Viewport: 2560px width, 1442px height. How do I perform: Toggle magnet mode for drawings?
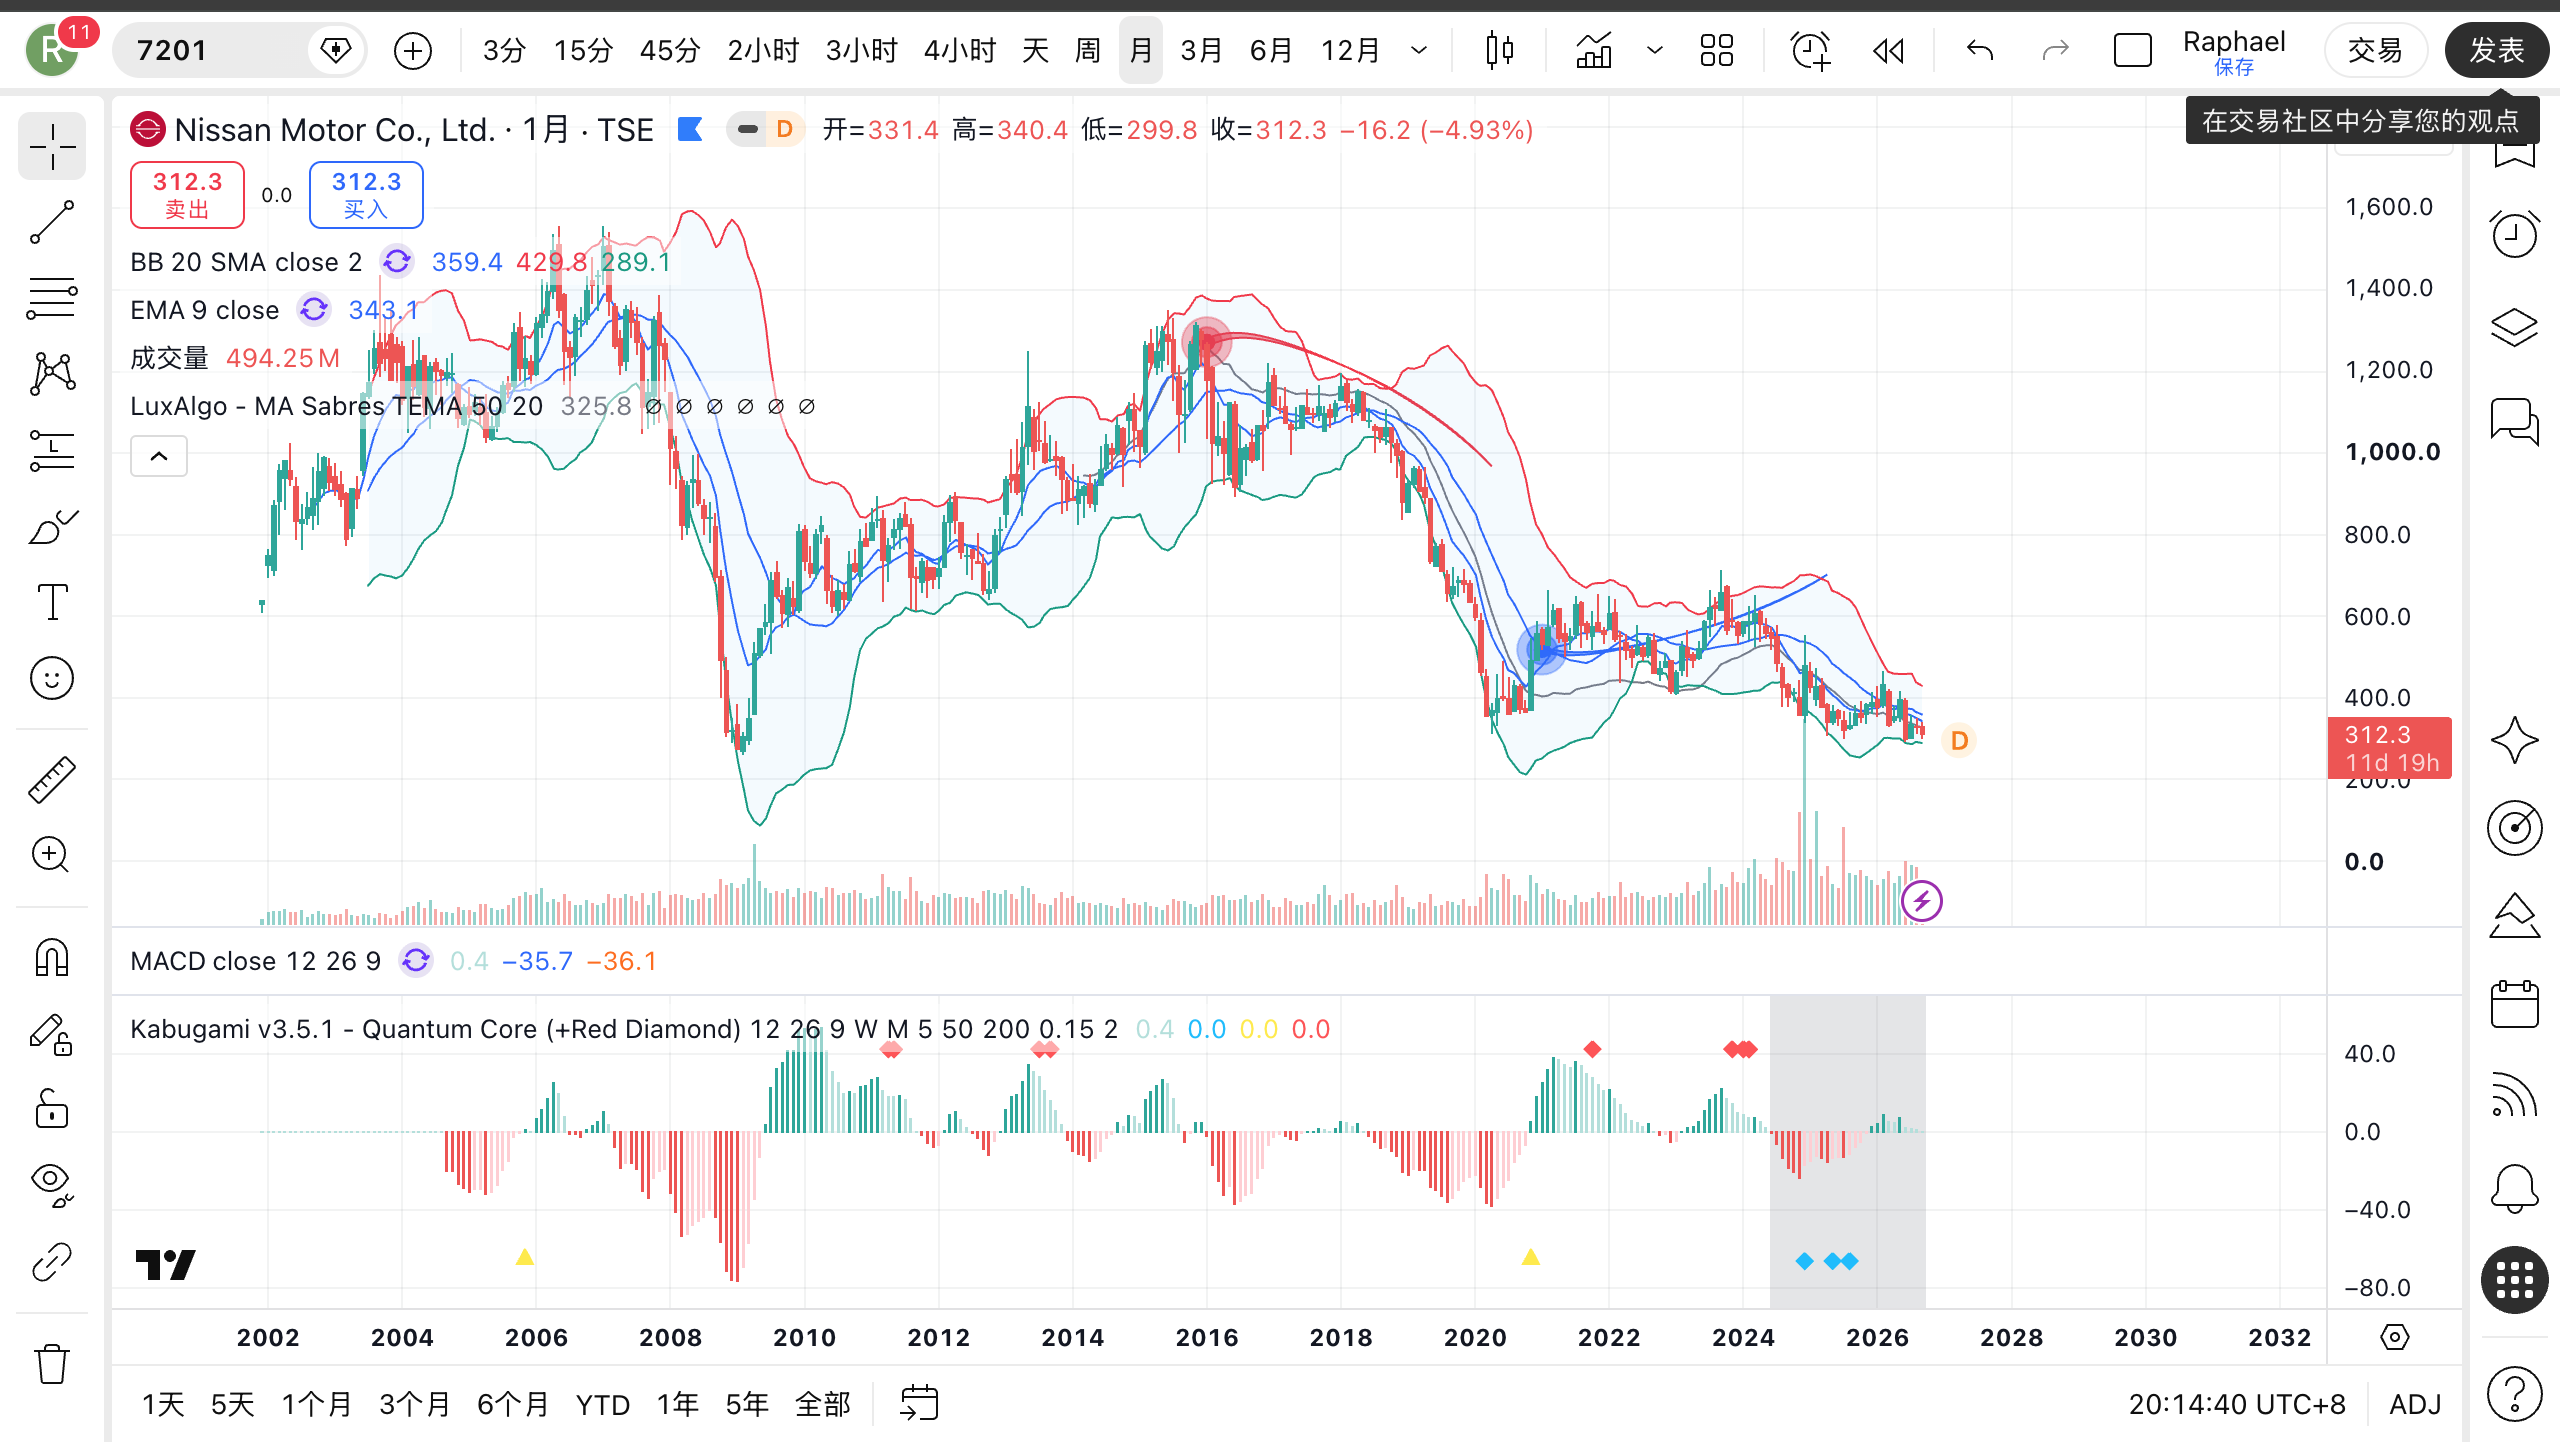[x=52, y=958]
